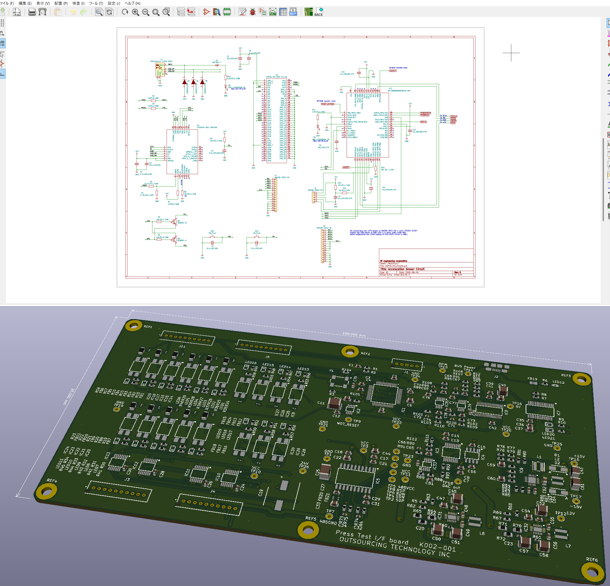The image size is (610, 586).
Task: Click the refresh view icon
Action: click(x=125, y=12)
